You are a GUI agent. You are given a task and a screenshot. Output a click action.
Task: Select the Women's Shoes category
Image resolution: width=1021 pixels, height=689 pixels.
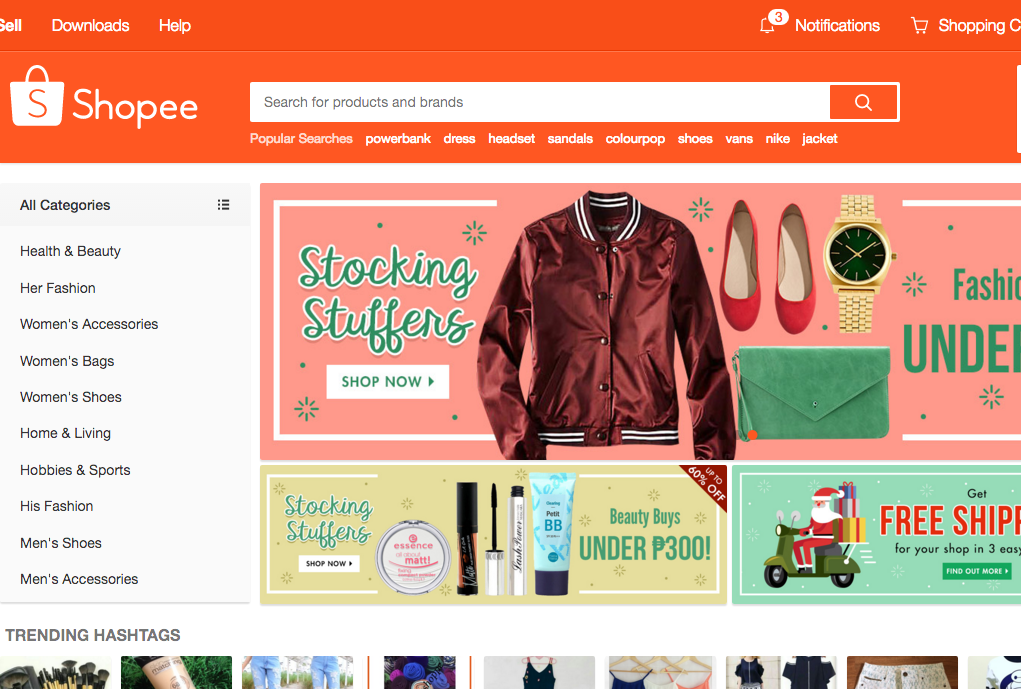point(70,397)
